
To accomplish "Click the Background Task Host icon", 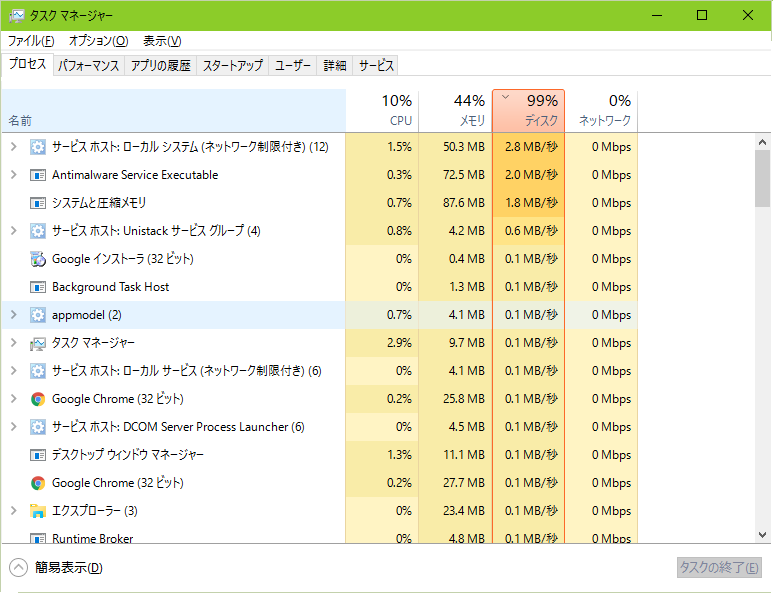I will tap(38, 287).
